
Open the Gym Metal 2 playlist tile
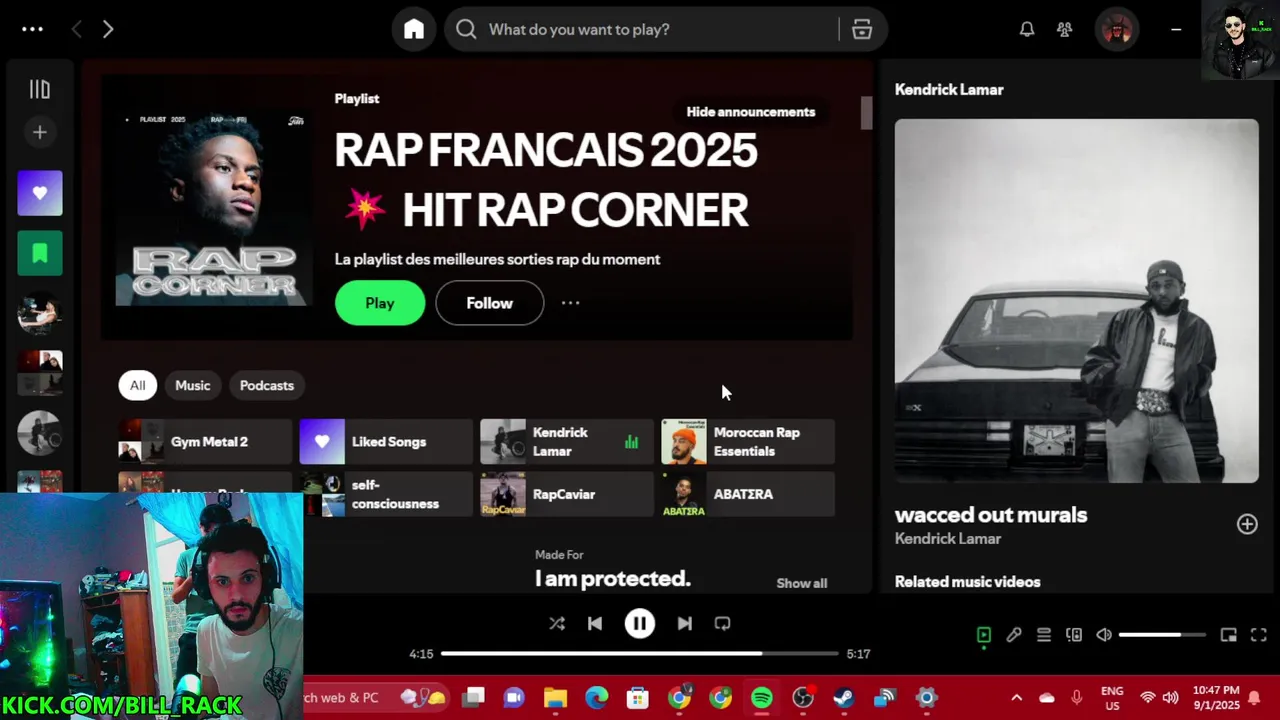tap(205, 442)
